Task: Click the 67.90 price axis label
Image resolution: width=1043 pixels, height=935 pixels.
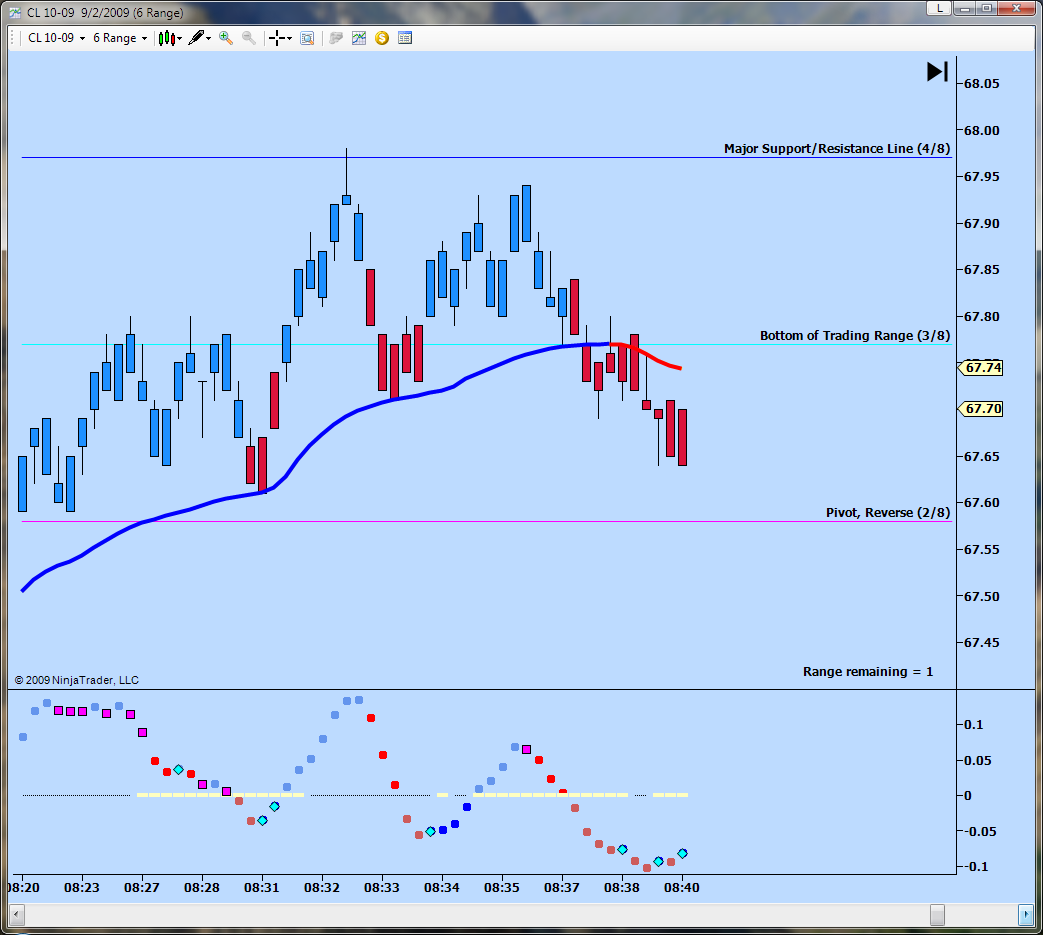Action: pos(981,223)
